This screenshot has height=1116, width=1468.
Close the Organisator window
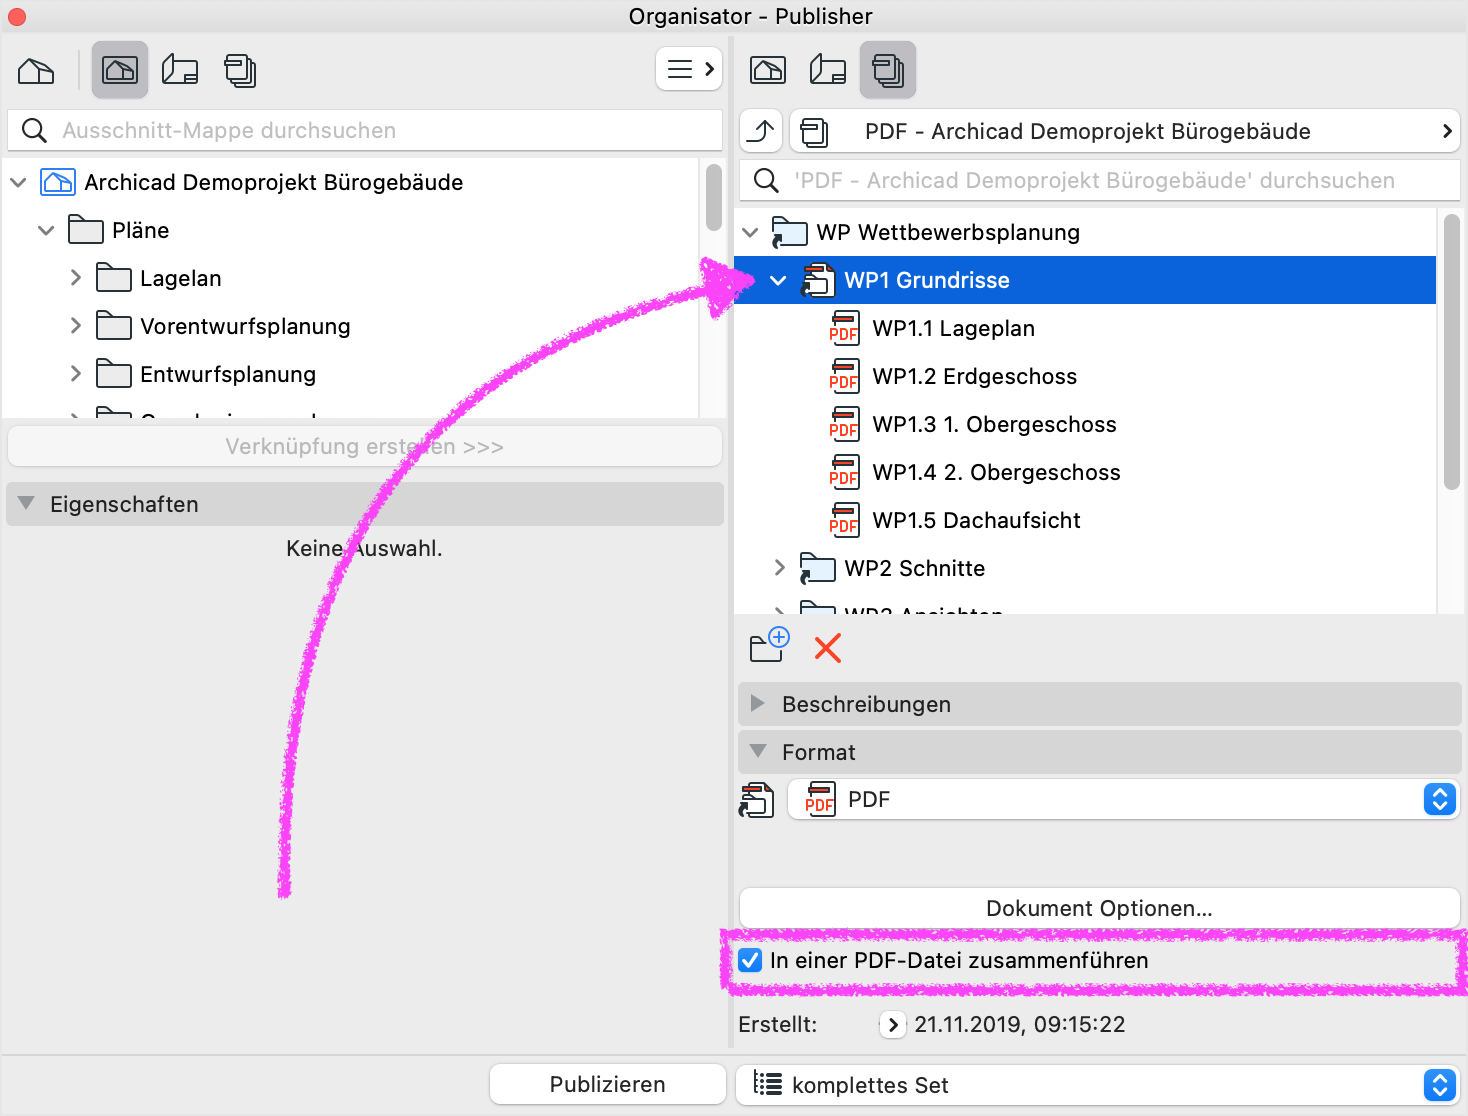17,16
